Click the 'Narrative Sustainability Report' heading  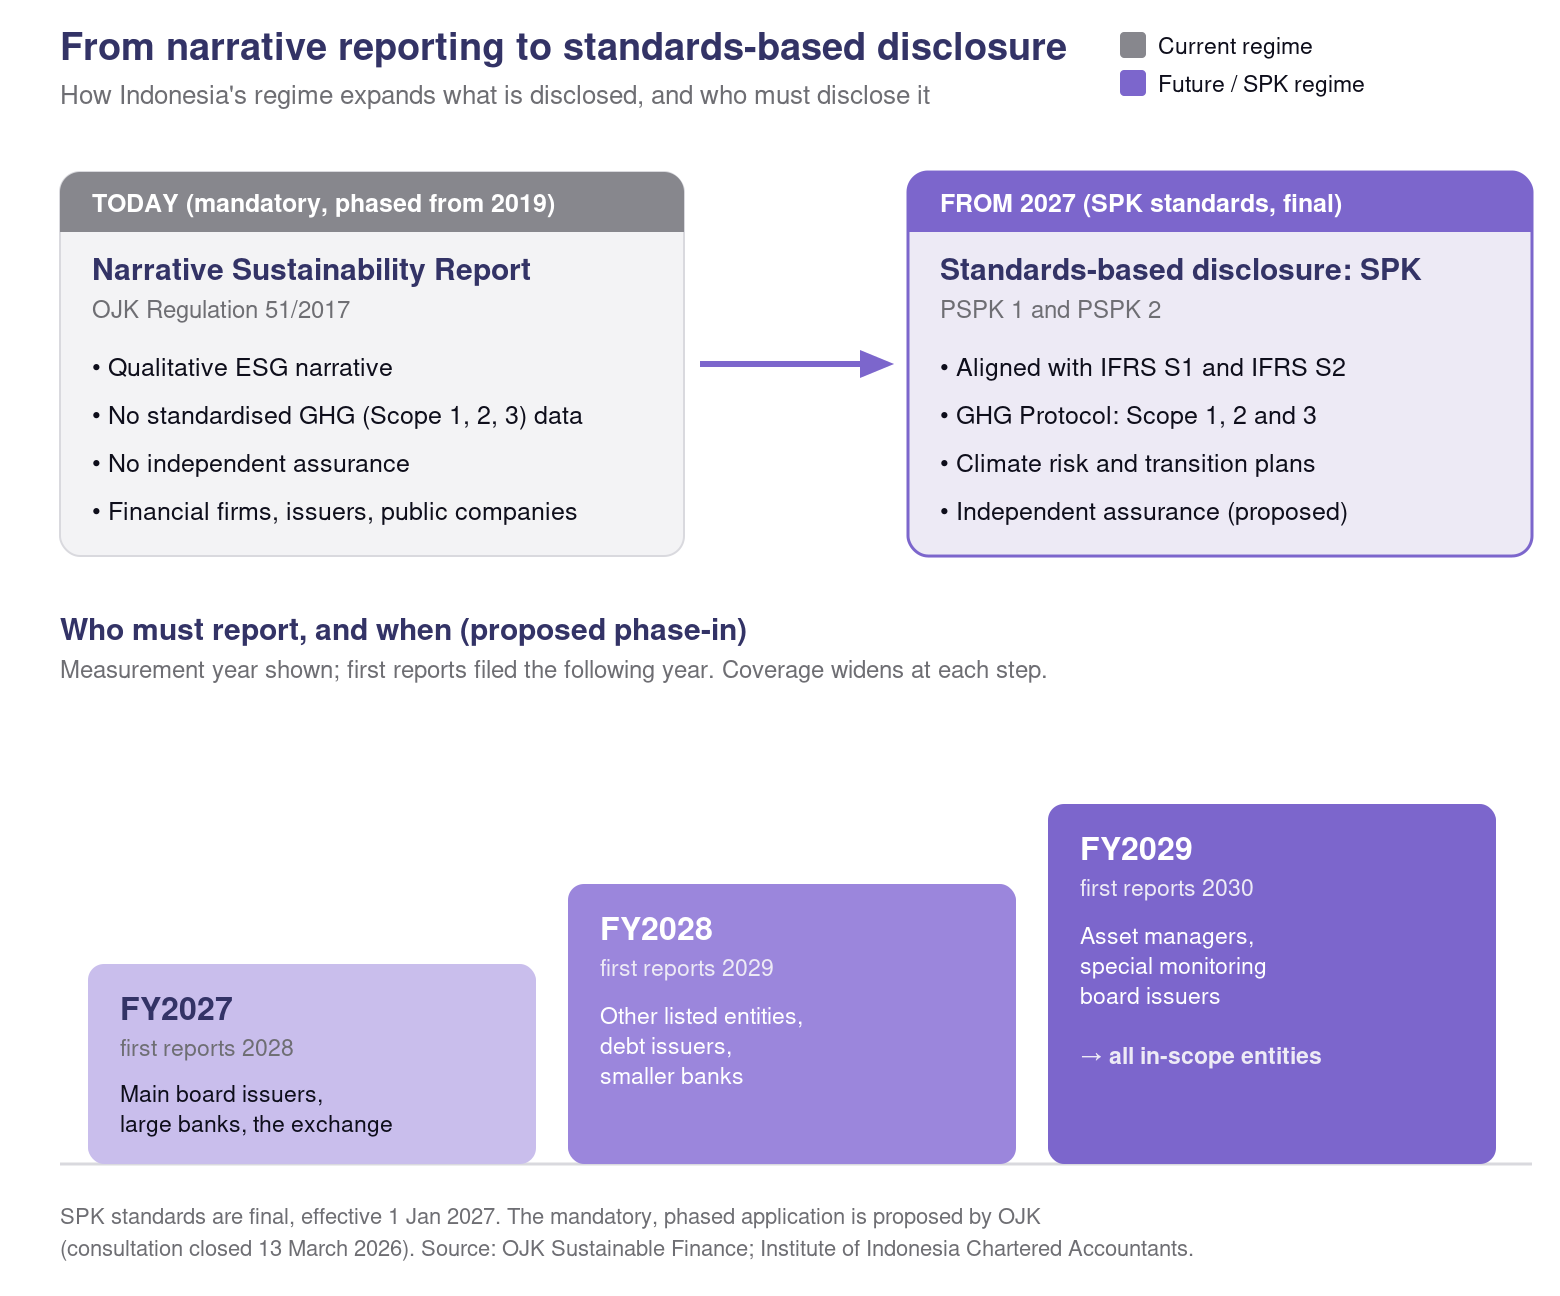tap(311, 270)
